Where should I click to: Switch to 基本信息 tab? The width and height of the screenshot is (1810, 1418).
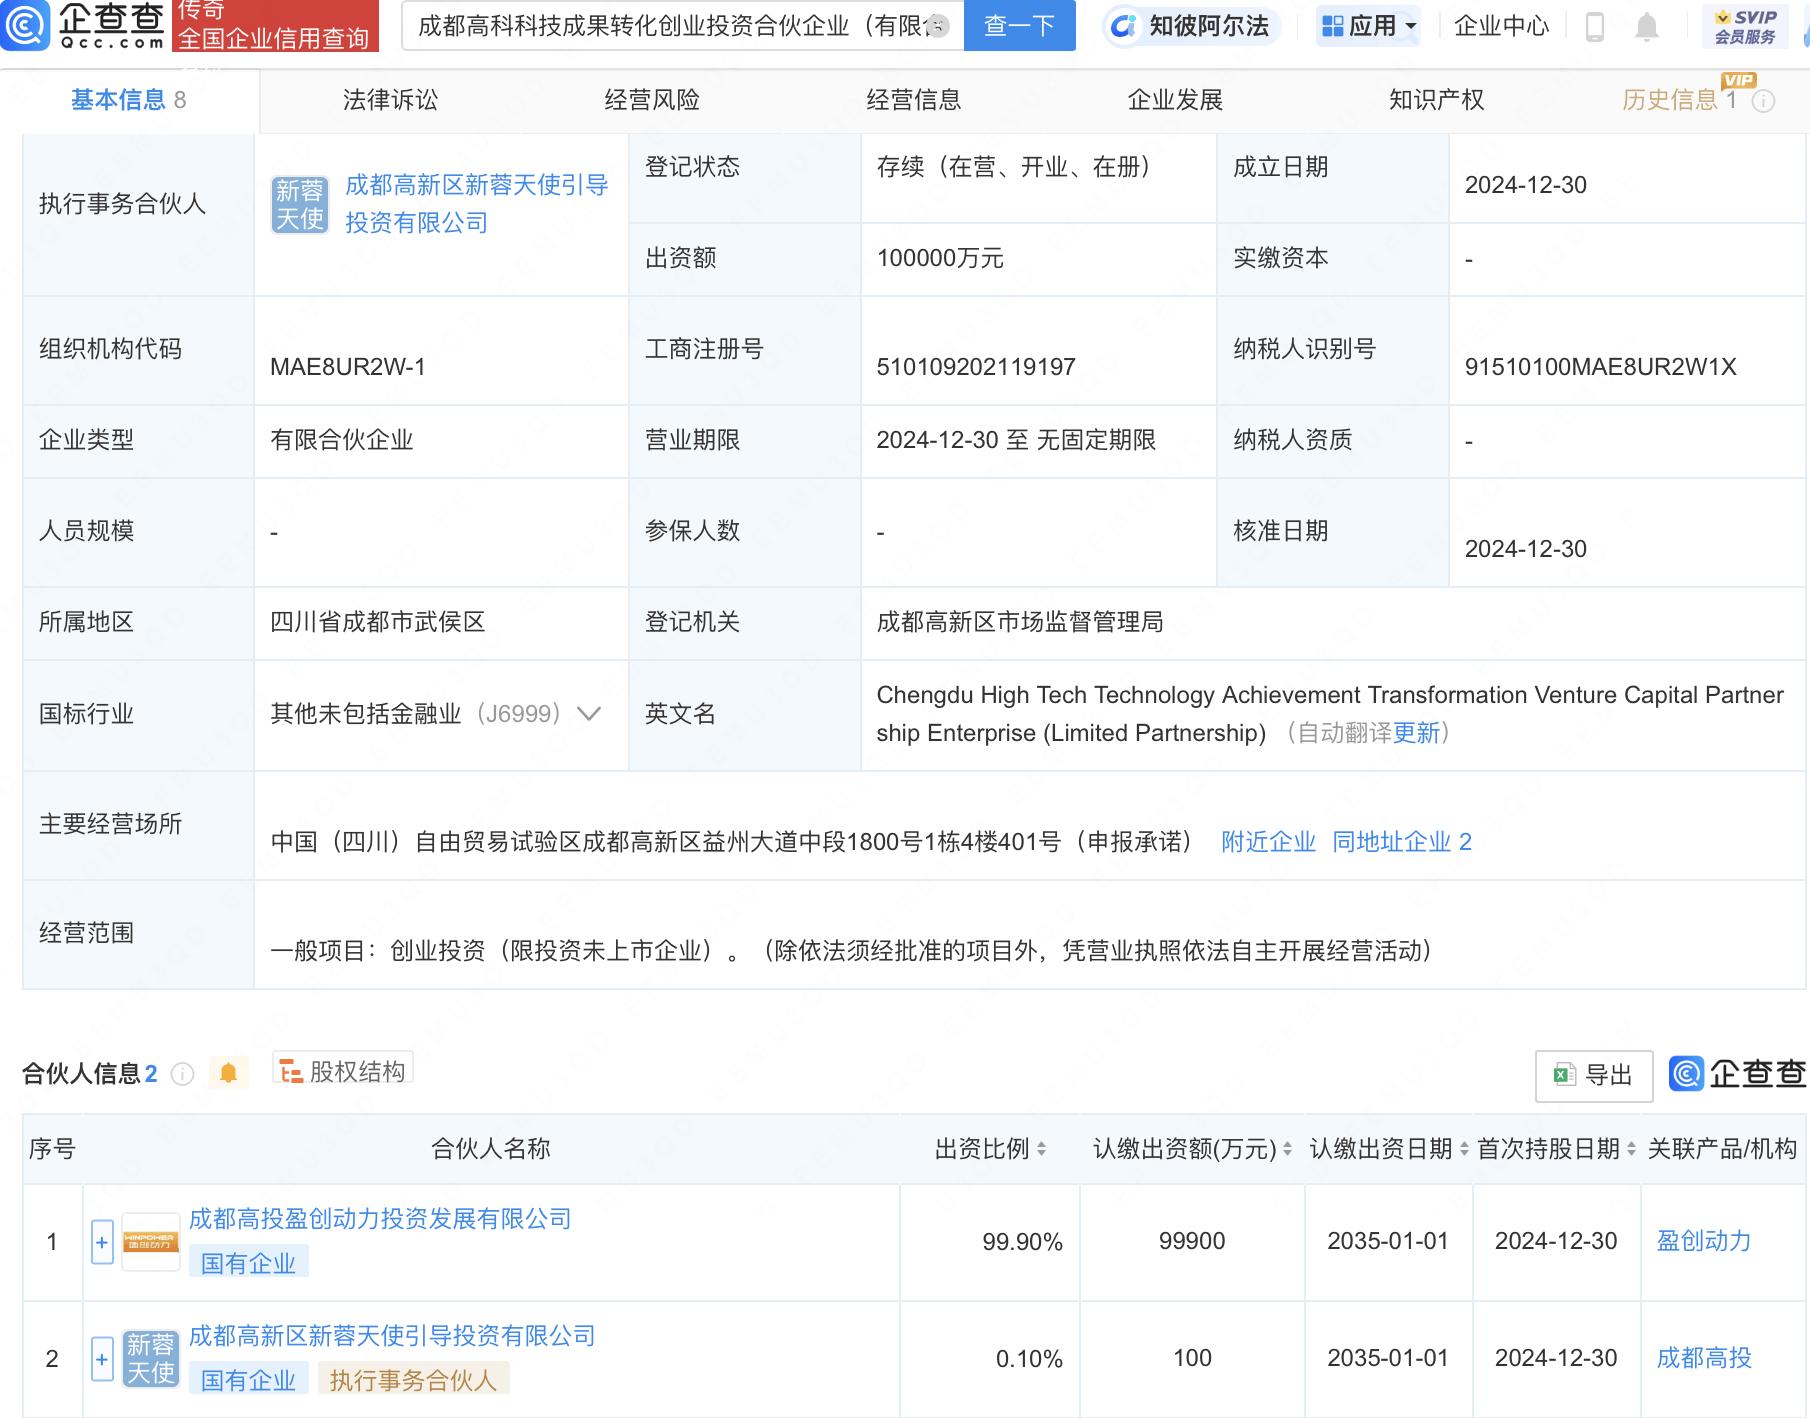(x=129, y=100)
